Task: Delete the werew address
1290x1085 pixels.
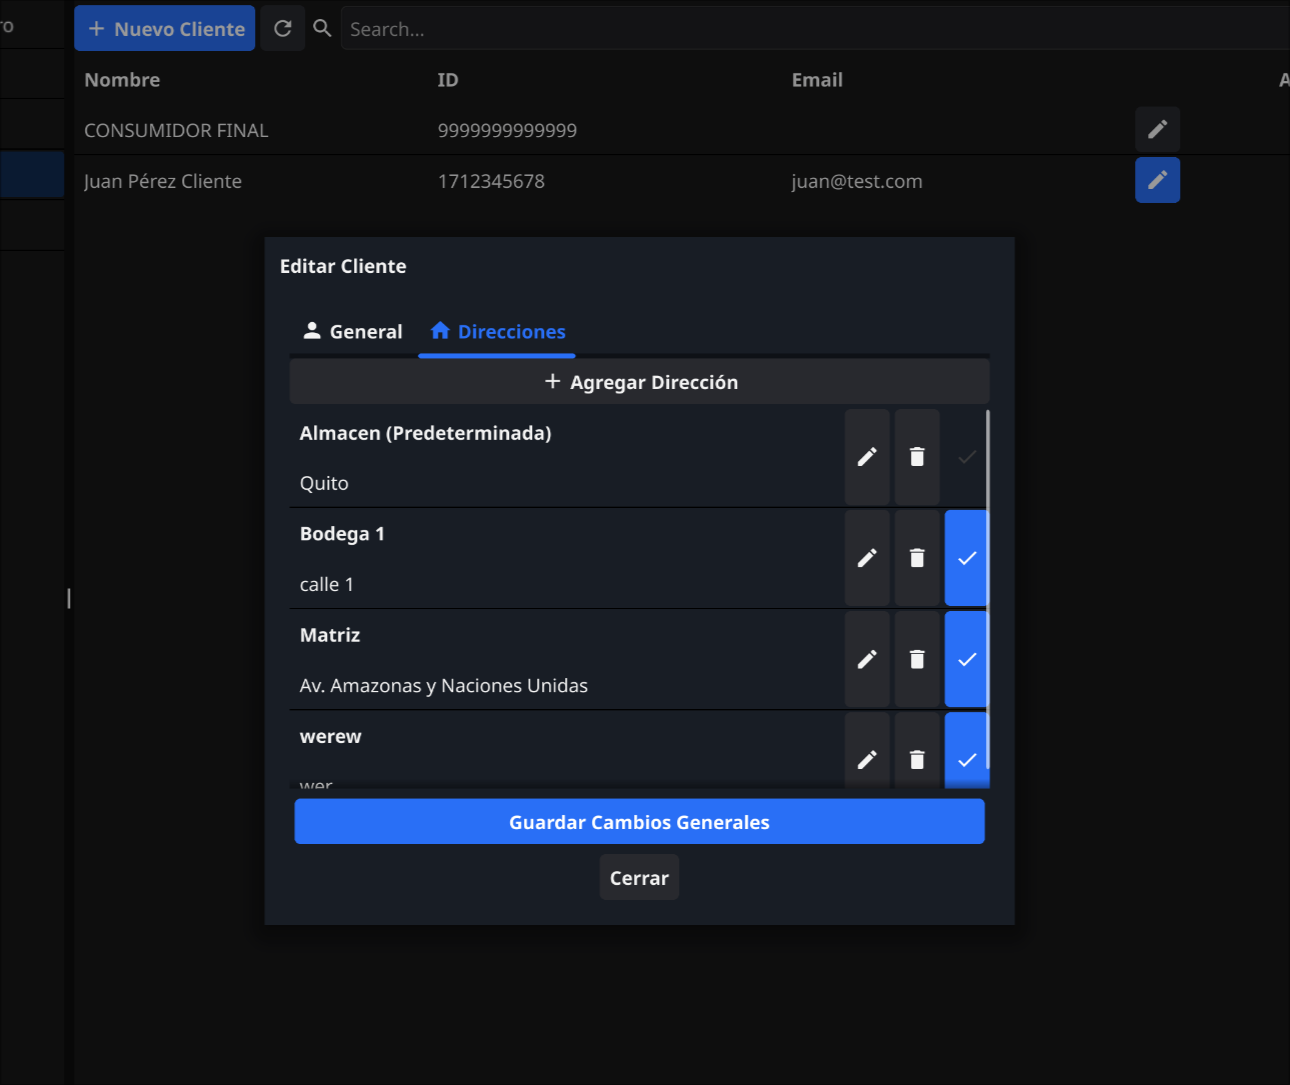Action: click(x=917, y=759)
